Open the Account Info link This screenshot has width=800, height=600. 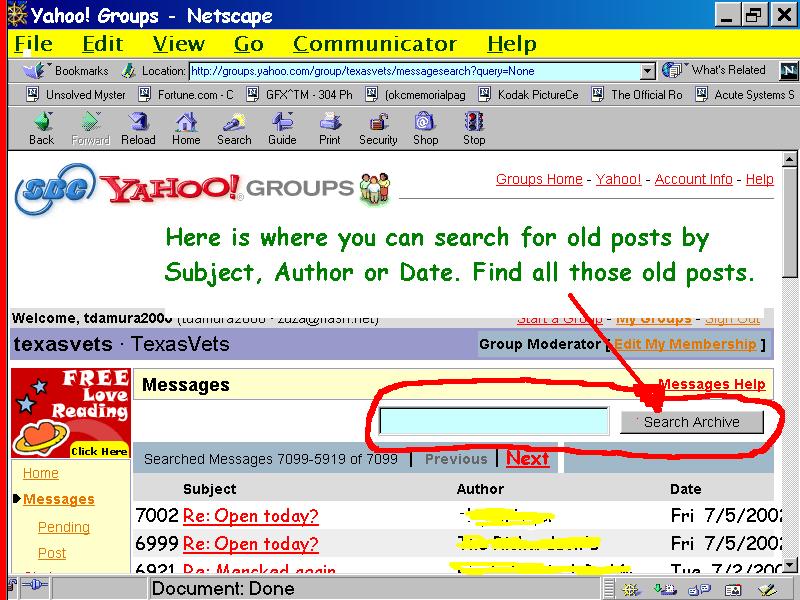(693, 179)
